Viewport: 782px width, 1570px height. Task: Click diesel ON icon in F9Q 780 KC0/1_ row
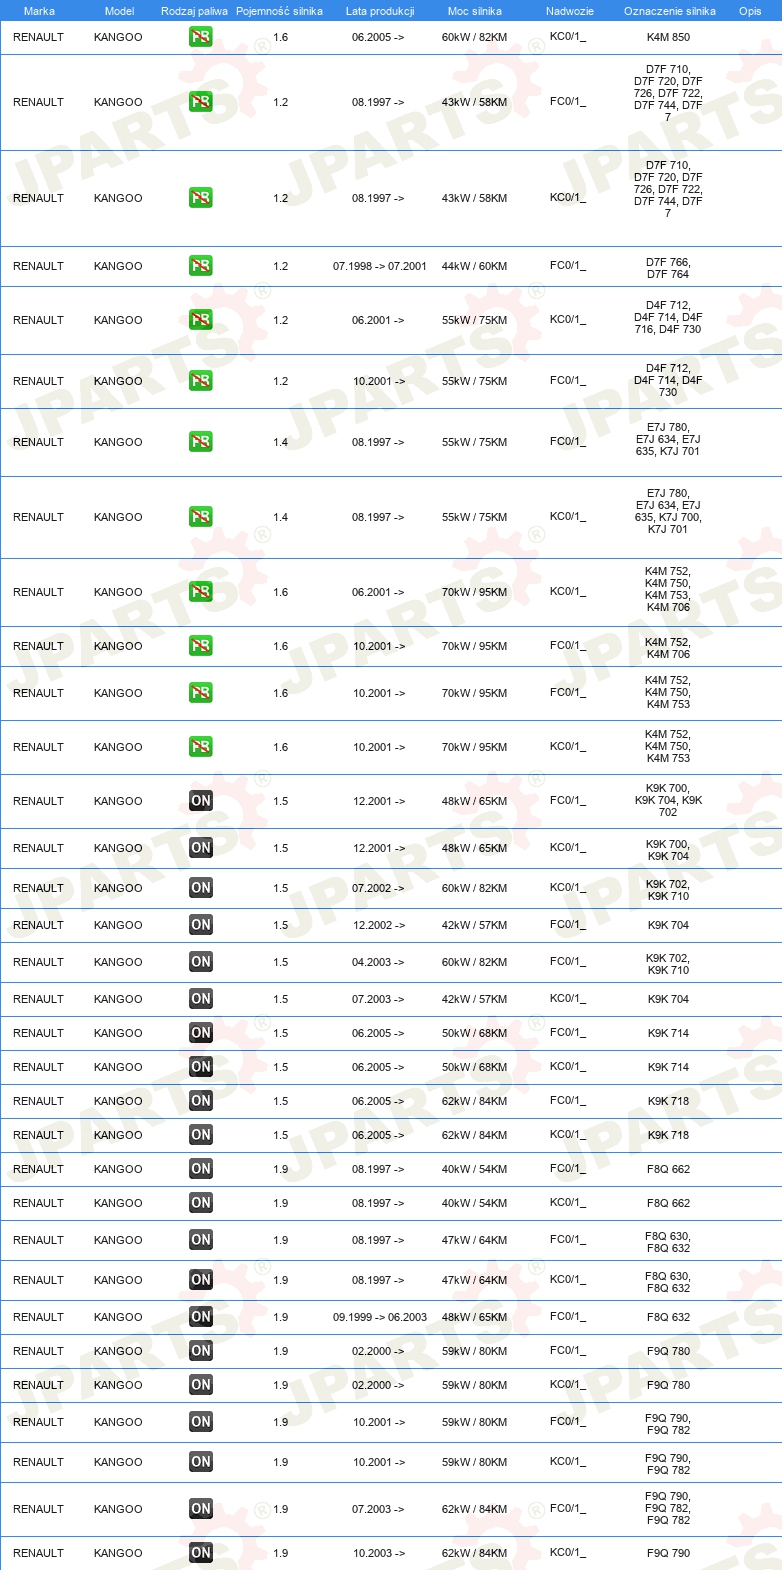pos(201,1385)
